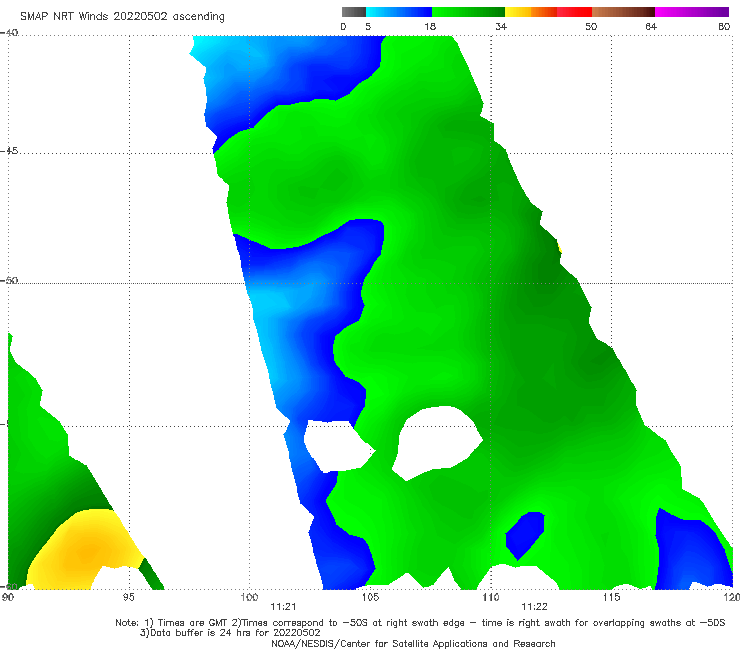Click the longitude label "90"

8,597
